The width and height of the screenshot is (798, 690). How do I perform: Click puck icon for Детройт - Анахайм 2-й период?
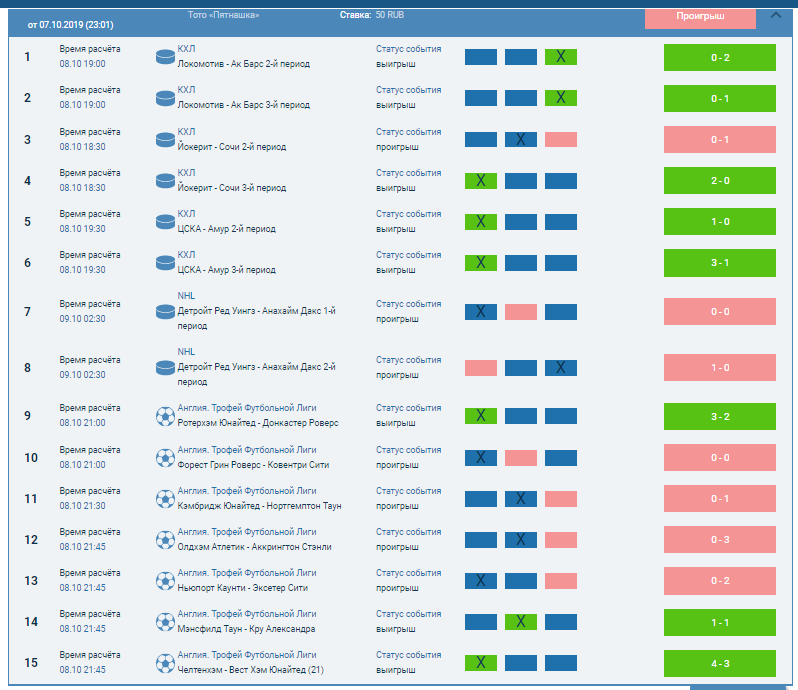pyautogui.click(x=165, y=367)
